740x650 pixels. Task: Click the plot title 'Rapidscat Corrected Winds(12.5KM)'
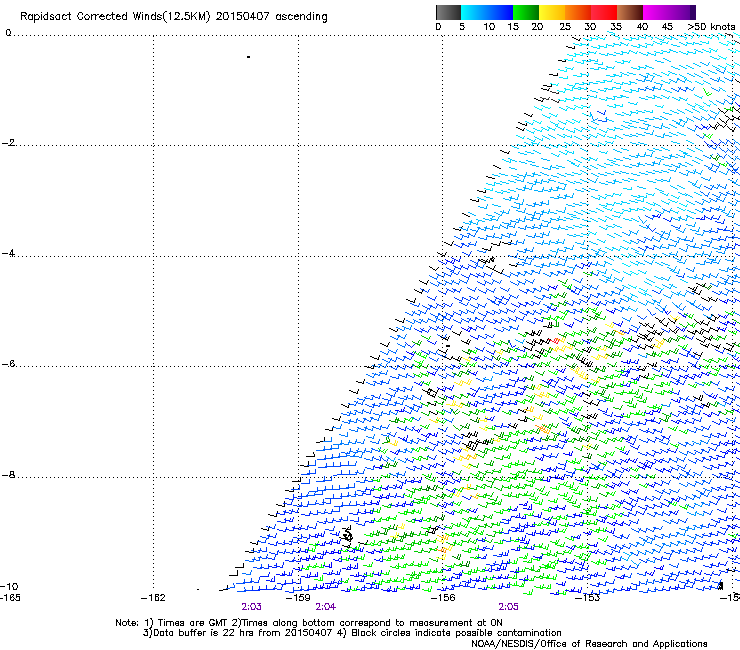(115, 17)
